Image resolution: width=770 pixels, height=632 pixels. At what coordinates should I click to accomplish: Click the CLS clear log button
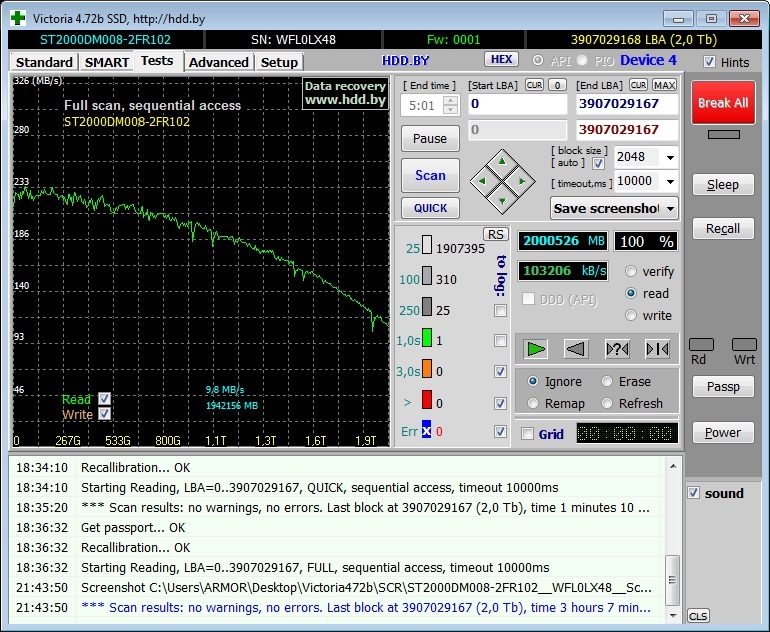point(698,616)
